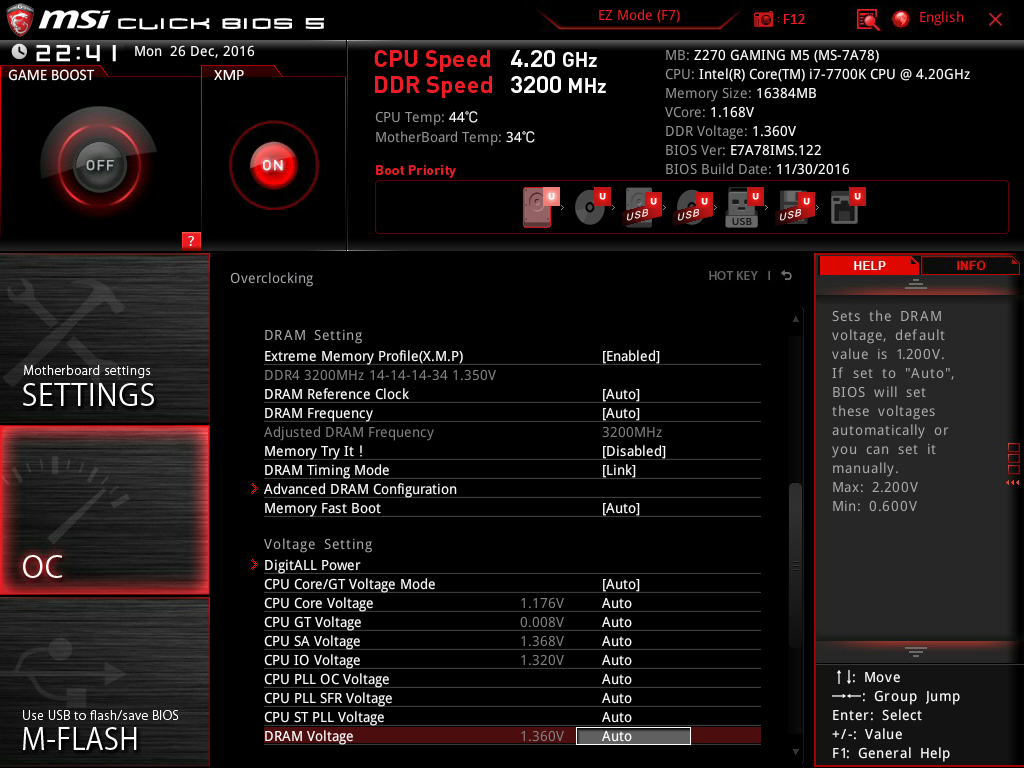Open the SETTINGS motherboard settings section
The image size is (1024, 768).
[104, 338]
